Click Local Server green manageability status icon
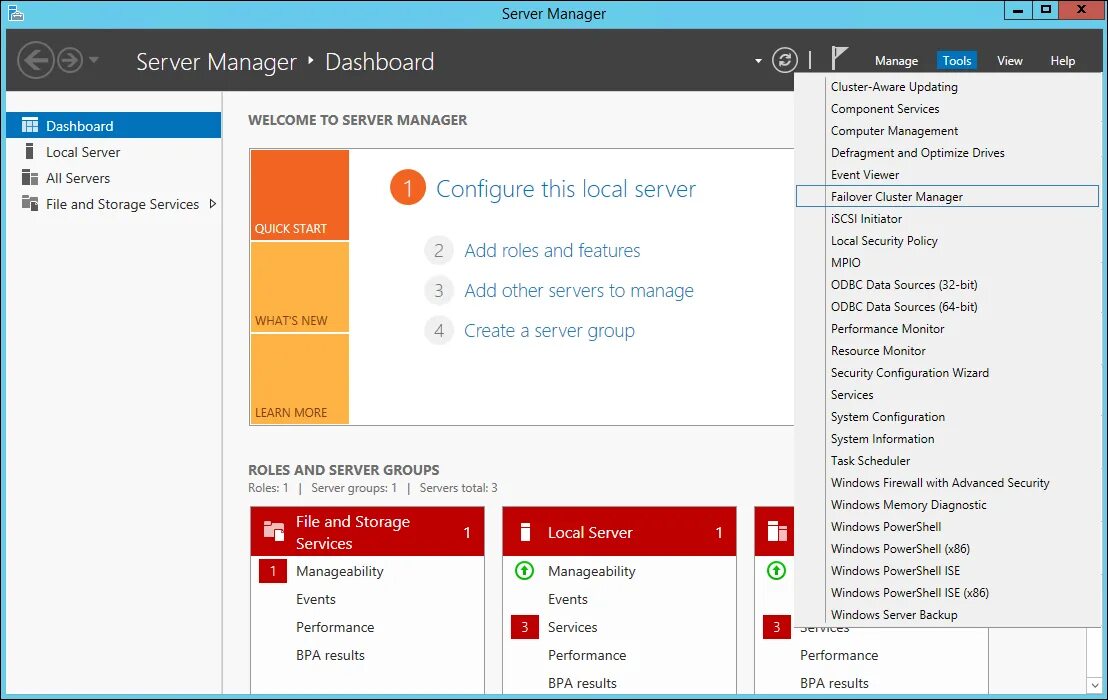The height and width of the screenshot is (700, 1108). pyautogui.click(x=524, y=570)
